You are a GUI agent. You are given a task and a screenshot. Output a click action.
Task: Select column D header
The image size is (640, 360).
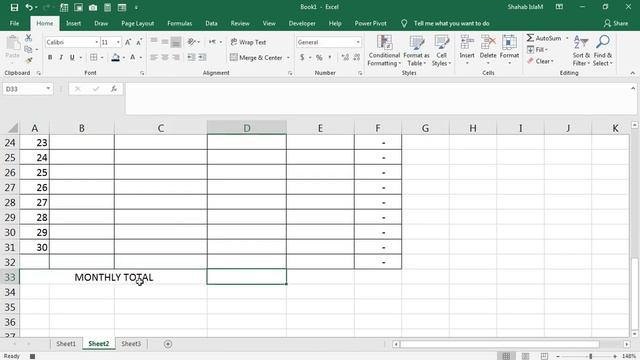point(247,128)
